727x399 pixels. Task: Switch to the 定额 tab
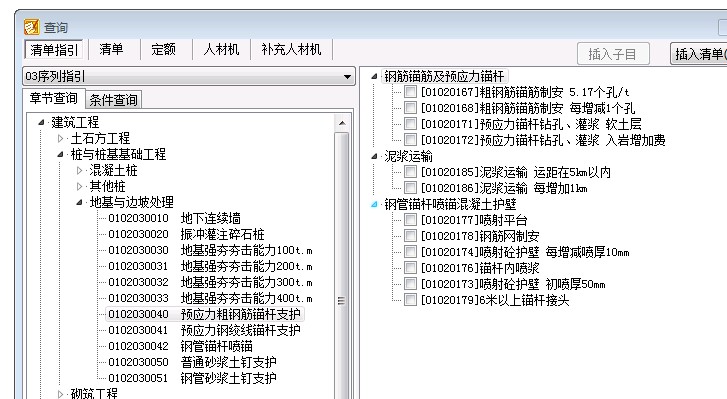point(163,49)
